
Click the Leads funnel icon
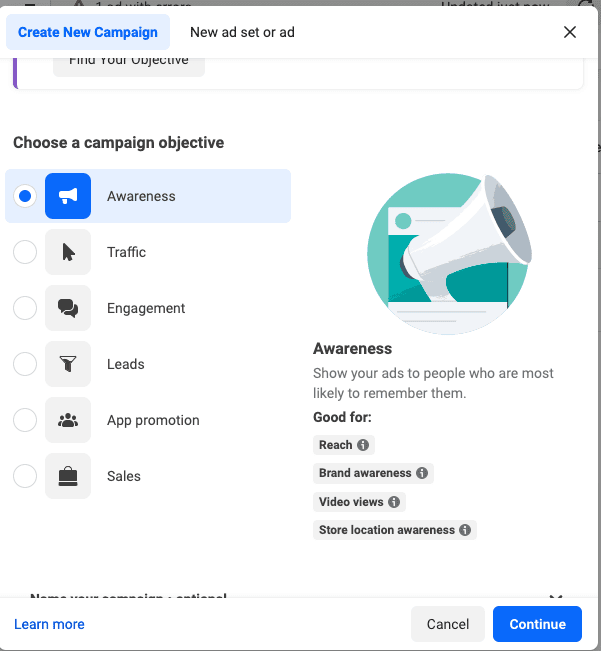(68, 364)
